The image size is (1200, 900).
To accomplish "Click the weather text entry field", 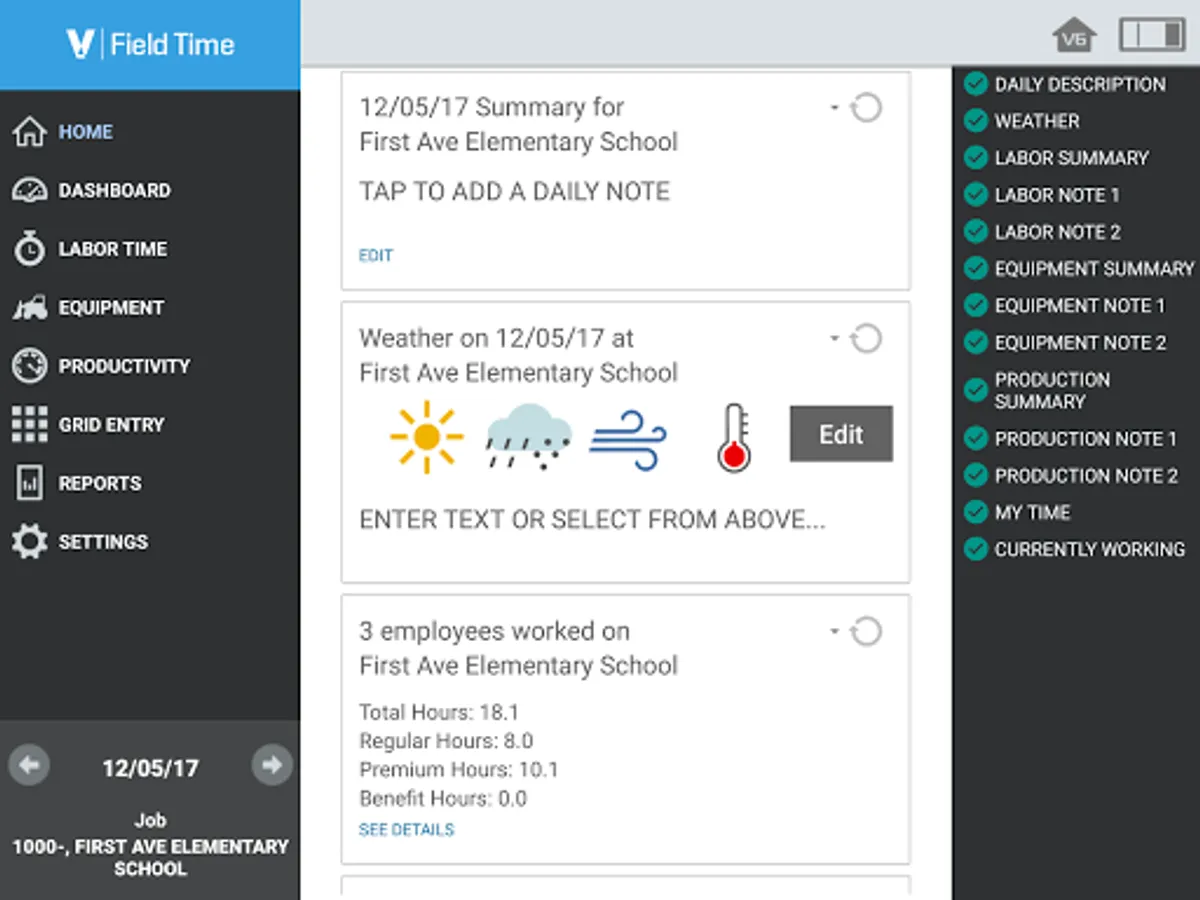I will (x=593, y=520).
